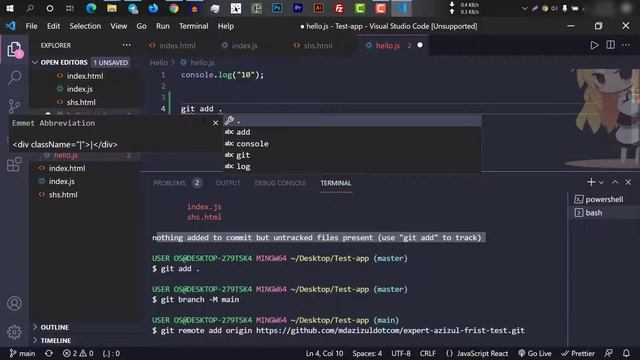Open index.js under Open Editors

click(80, 89)
